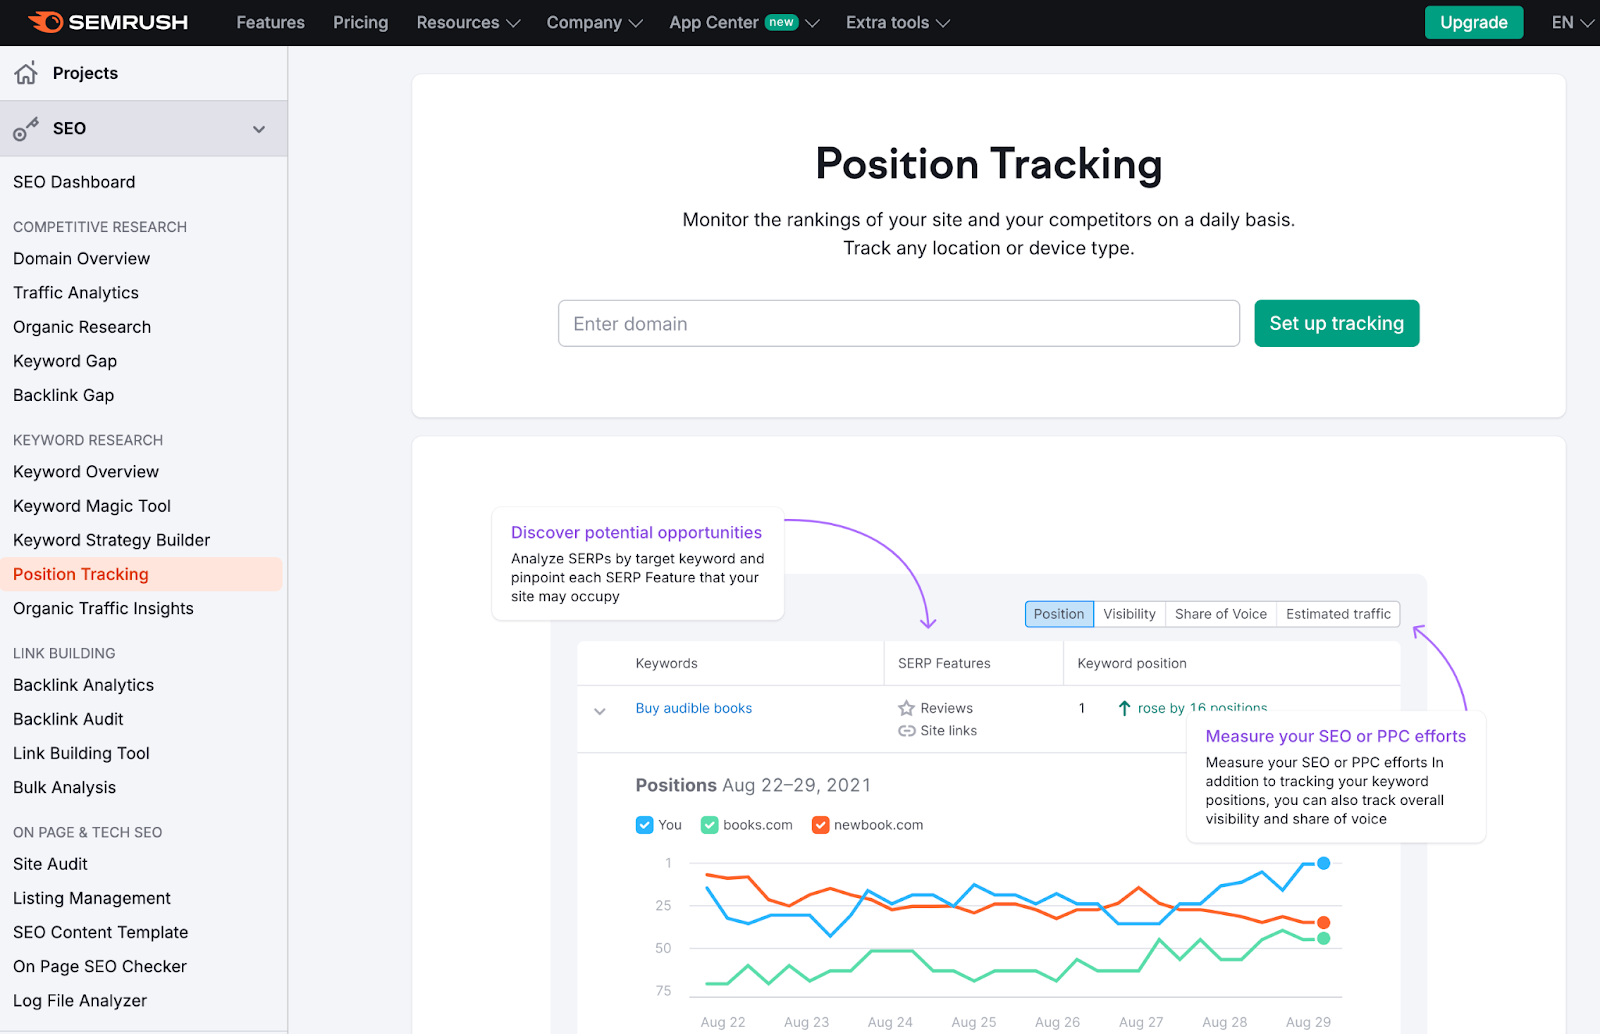The height and width of the screenshot is (1034, 1600).
Task: Open the Extra tools dropdown
Action: click(x=897, y=22)
